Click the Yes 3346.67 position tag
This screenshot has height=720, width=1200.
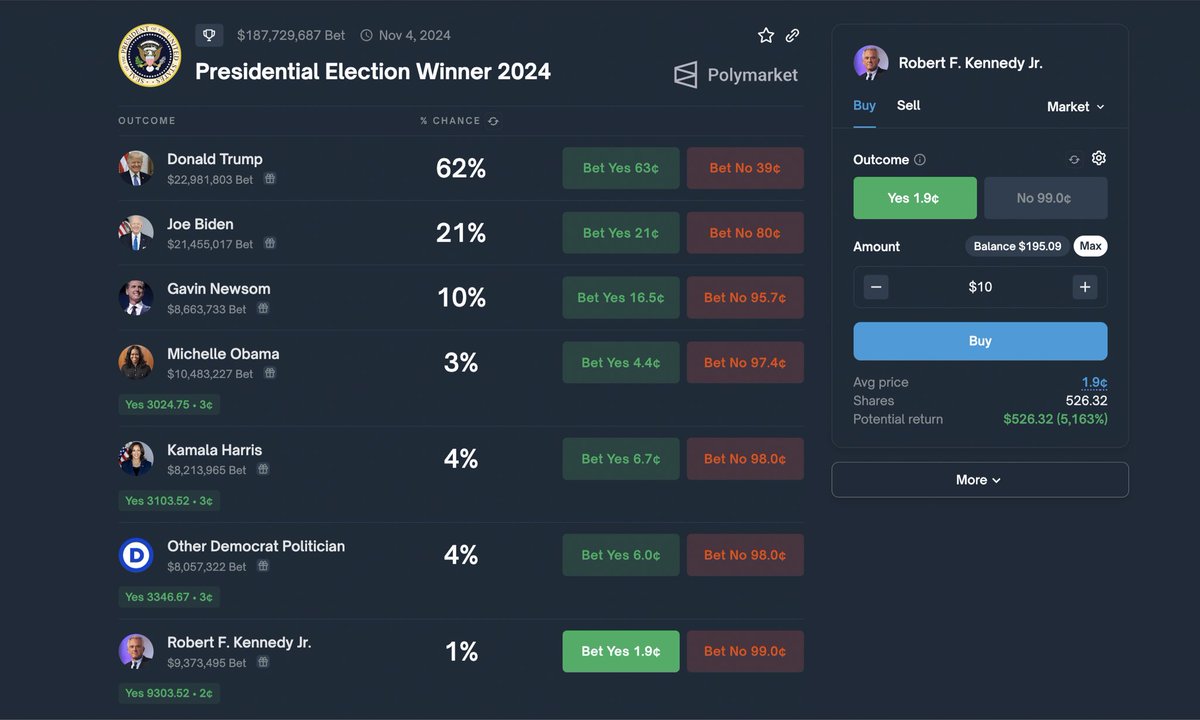[x=169, y=597]
